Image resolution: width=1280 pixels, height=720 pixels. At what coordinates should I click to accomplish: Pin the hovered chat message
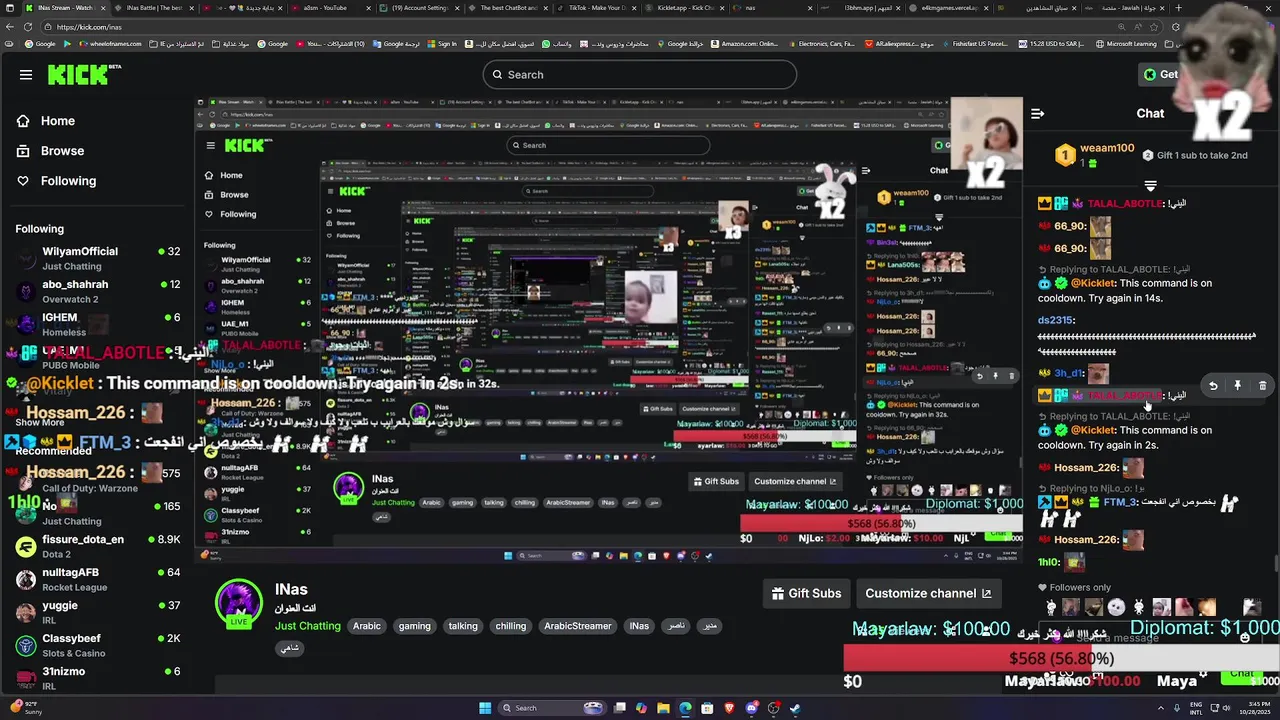click(1237, 386)
